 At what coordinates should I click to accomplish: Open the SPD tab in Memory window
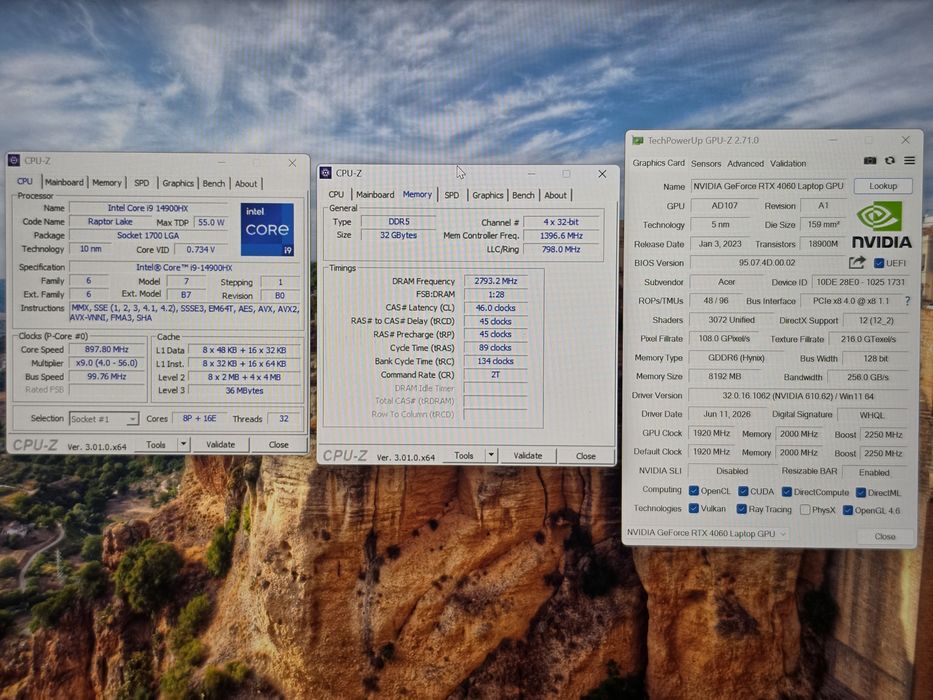(x=452, y=195)
